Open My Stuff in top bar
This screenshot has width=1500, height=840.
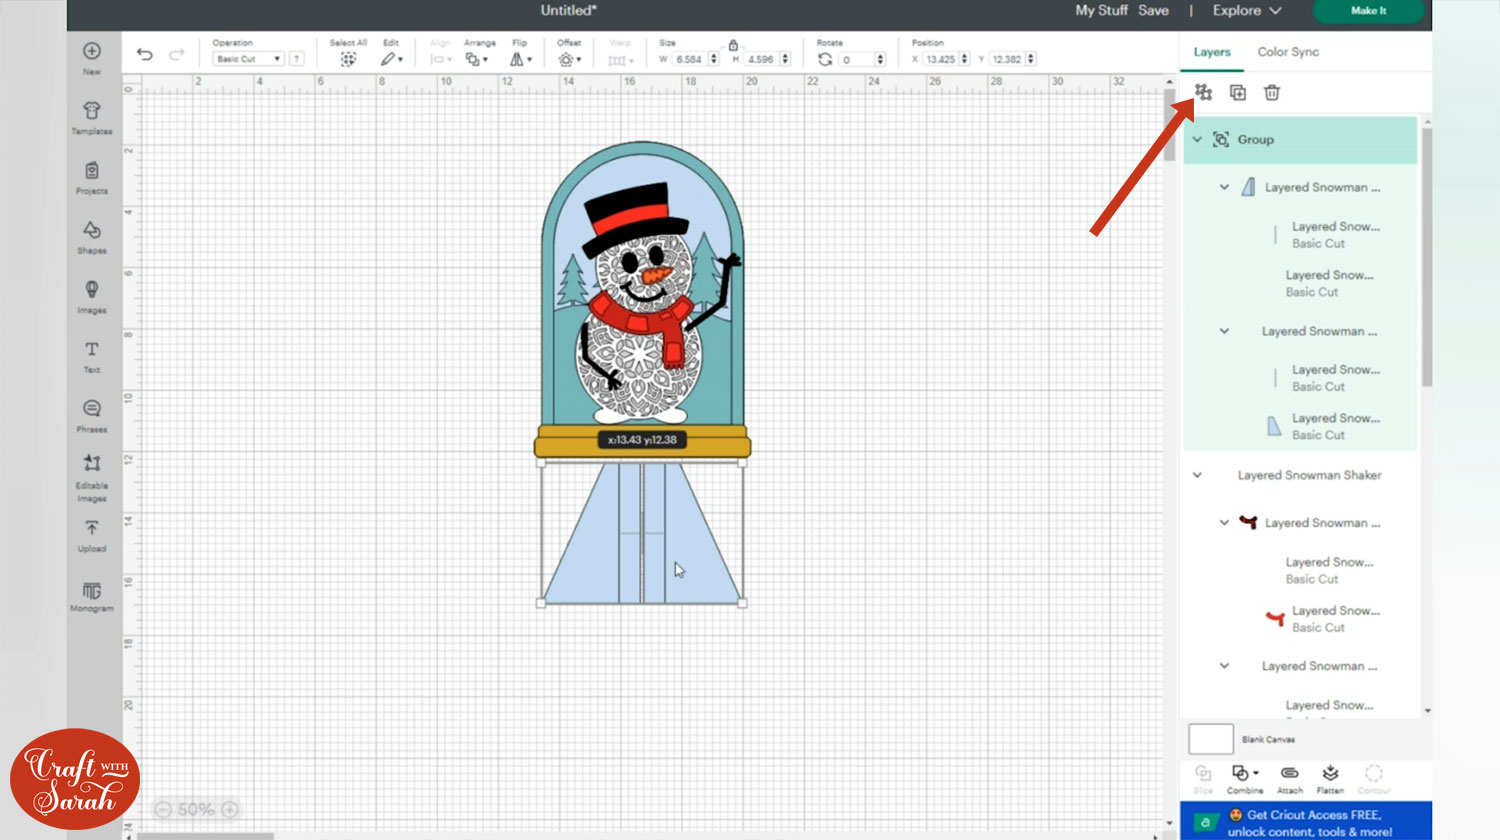pyautogui.click(x=1100, y=10)
